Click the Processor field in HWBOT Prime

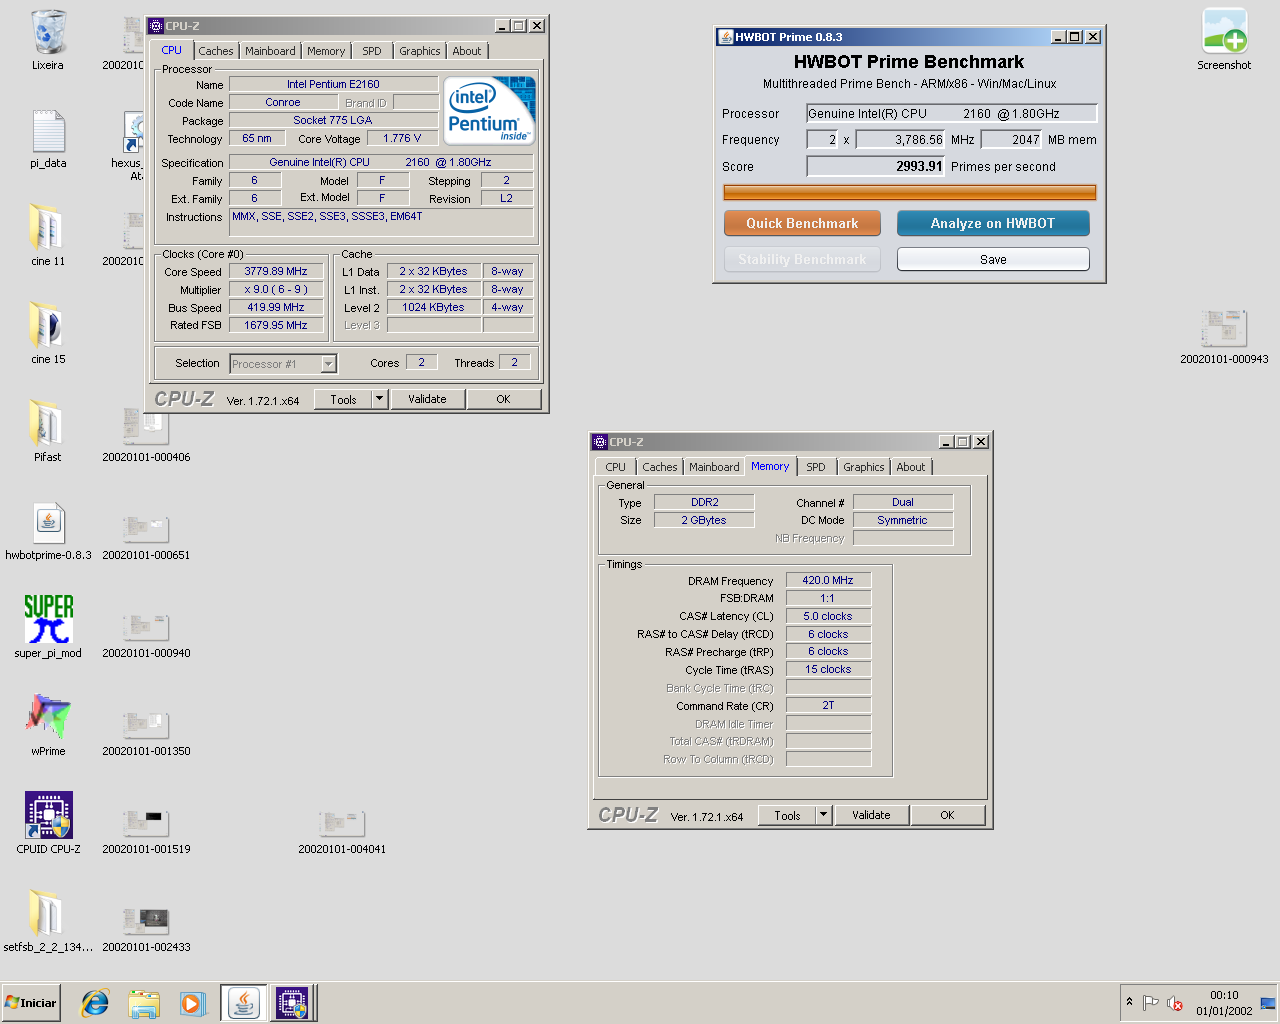(x=951, y=113)
